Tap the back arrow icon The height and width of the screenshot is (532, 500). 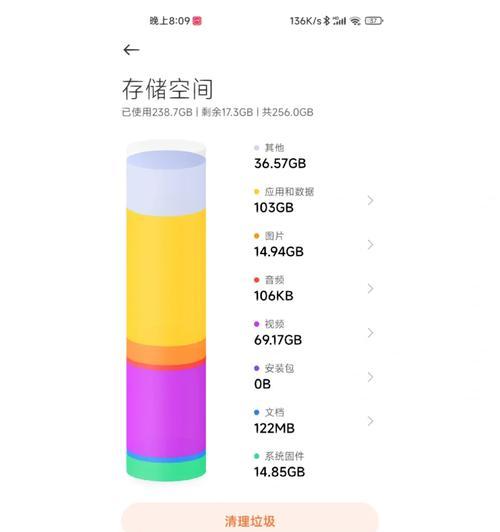point(131,50)
